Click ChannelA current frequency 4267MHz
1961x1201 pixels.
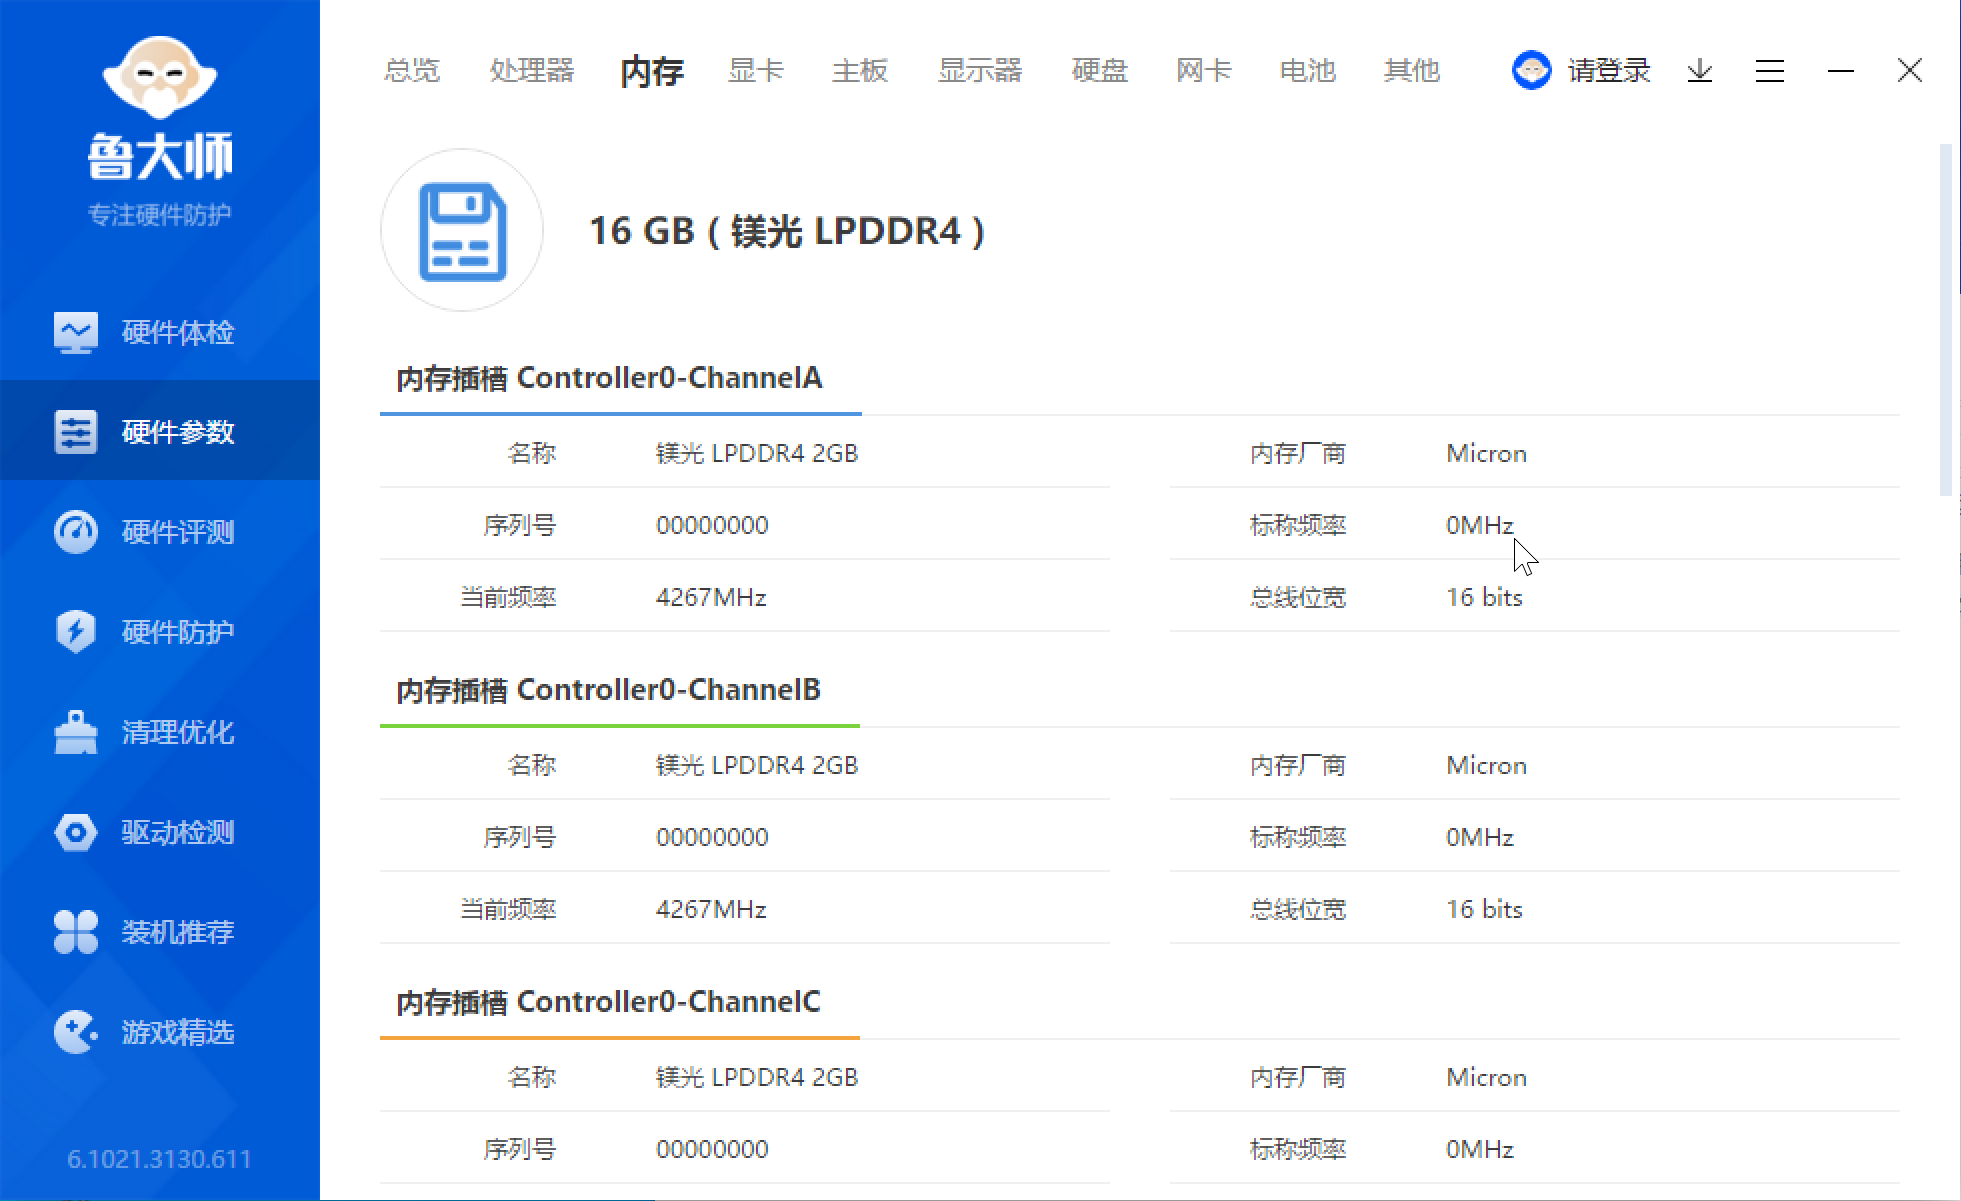click(711, 597)
